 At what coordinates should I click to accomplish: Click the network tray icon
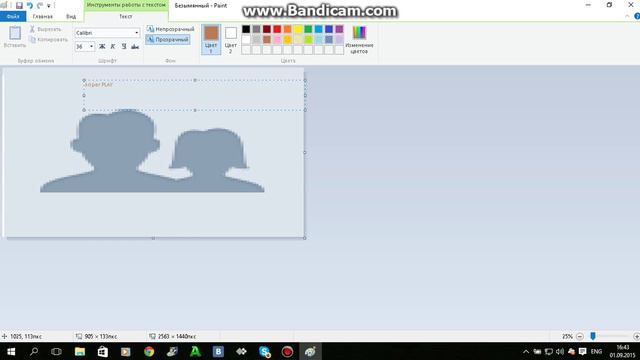(x=549, y=351)
